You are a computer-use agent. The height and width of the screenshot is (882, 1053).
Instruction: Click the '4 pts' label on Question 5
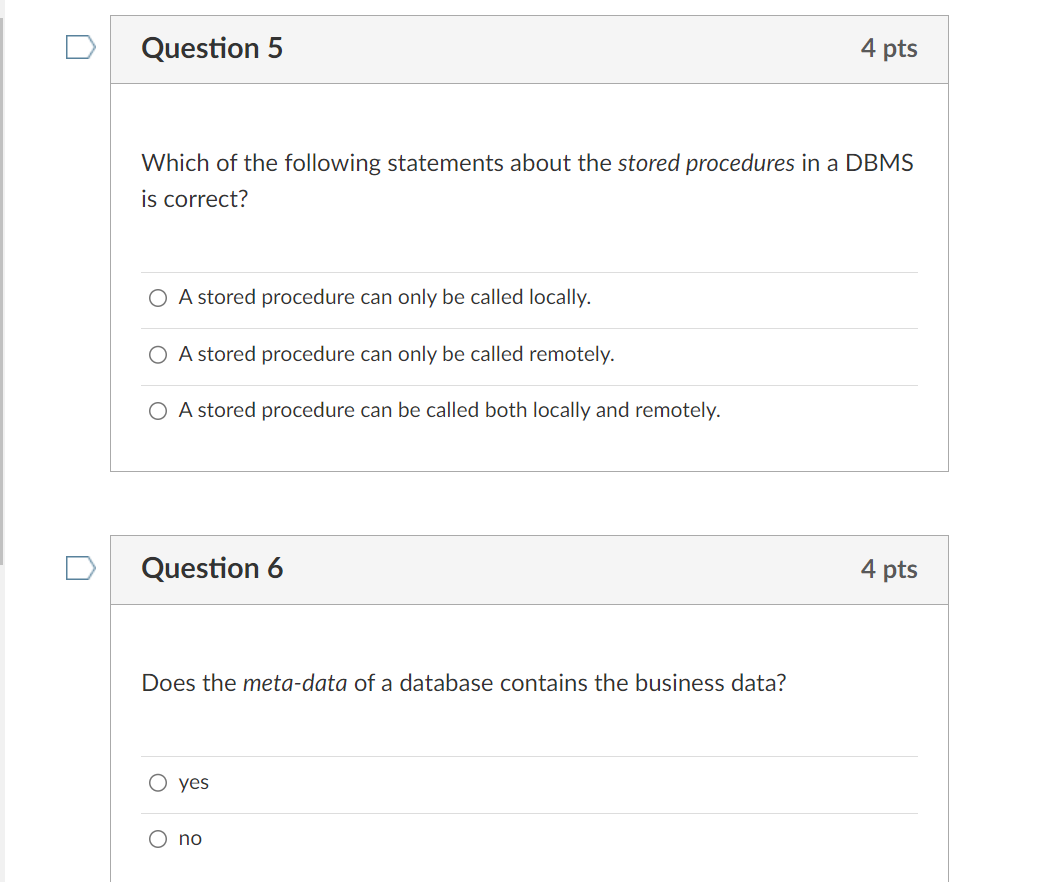(888, 48)
